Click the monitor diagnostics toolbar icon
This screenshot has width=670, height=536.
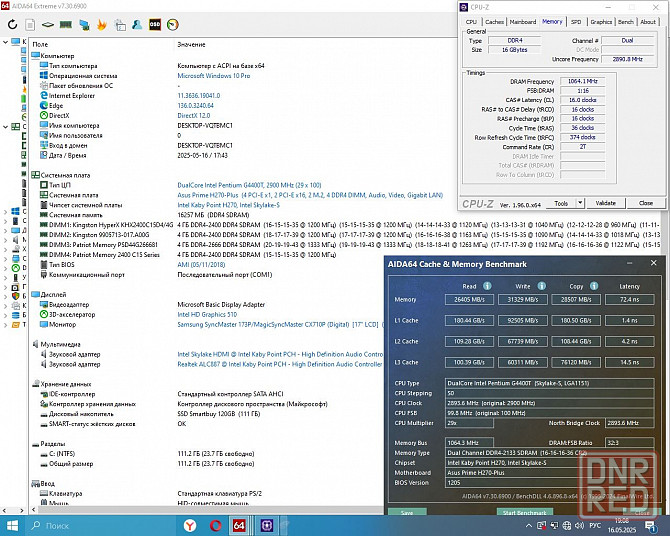tap(84, 25)
